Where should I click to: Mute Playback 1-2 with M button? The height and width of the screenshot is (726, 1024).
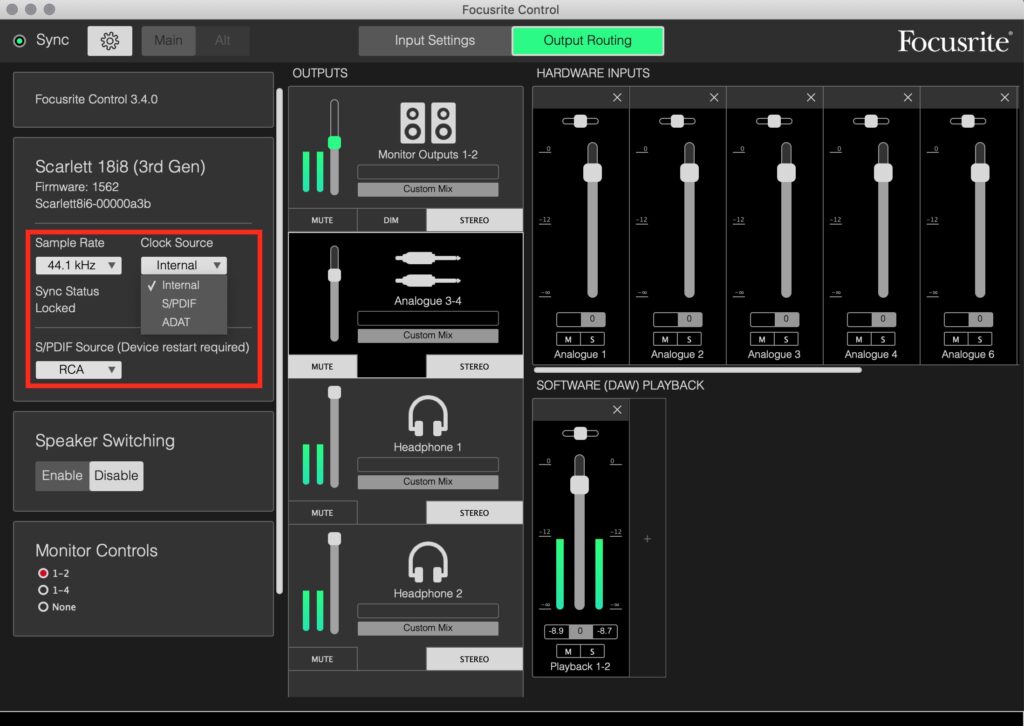568,651
